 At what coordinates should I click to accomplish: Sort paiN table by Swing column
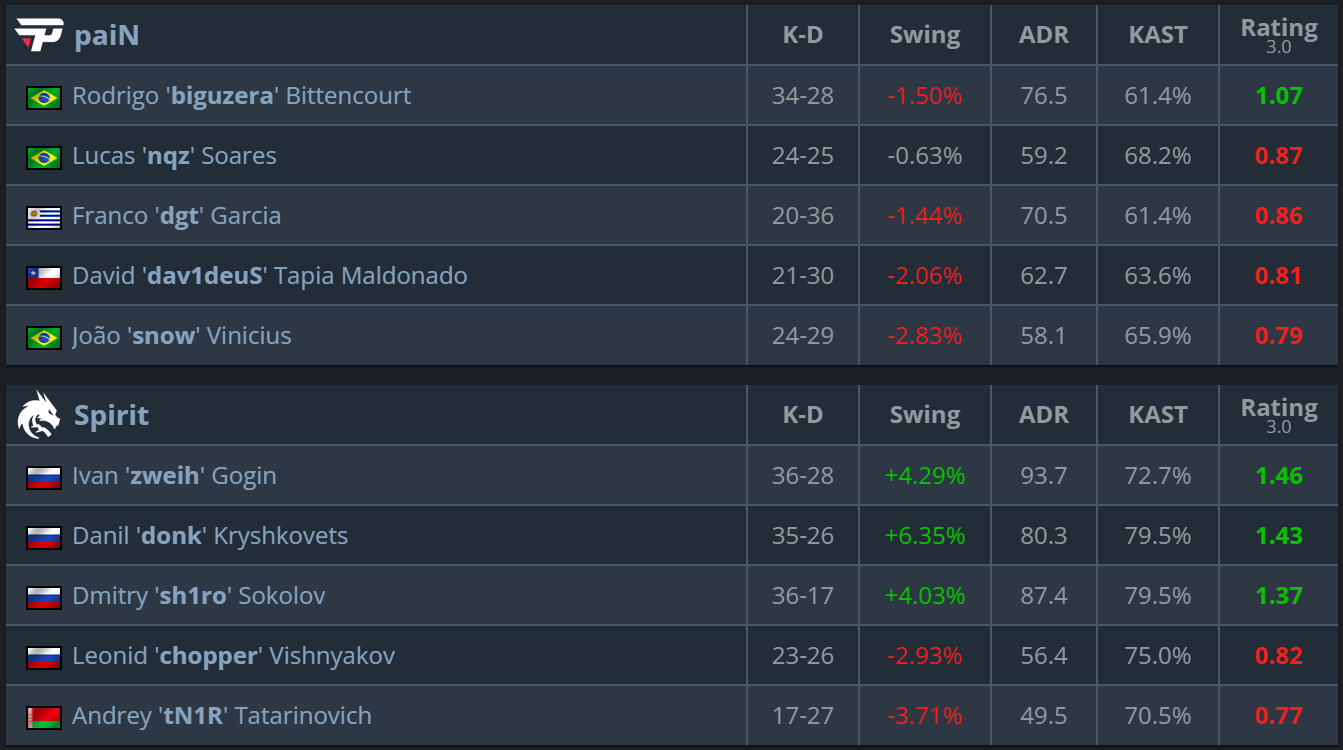pos(924,35)
